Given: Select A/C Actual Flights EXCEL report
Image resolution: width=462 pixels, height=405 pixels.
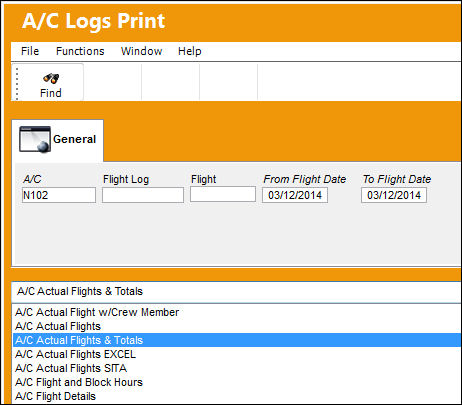Looking at the screenshot, I should click(237, 354).
